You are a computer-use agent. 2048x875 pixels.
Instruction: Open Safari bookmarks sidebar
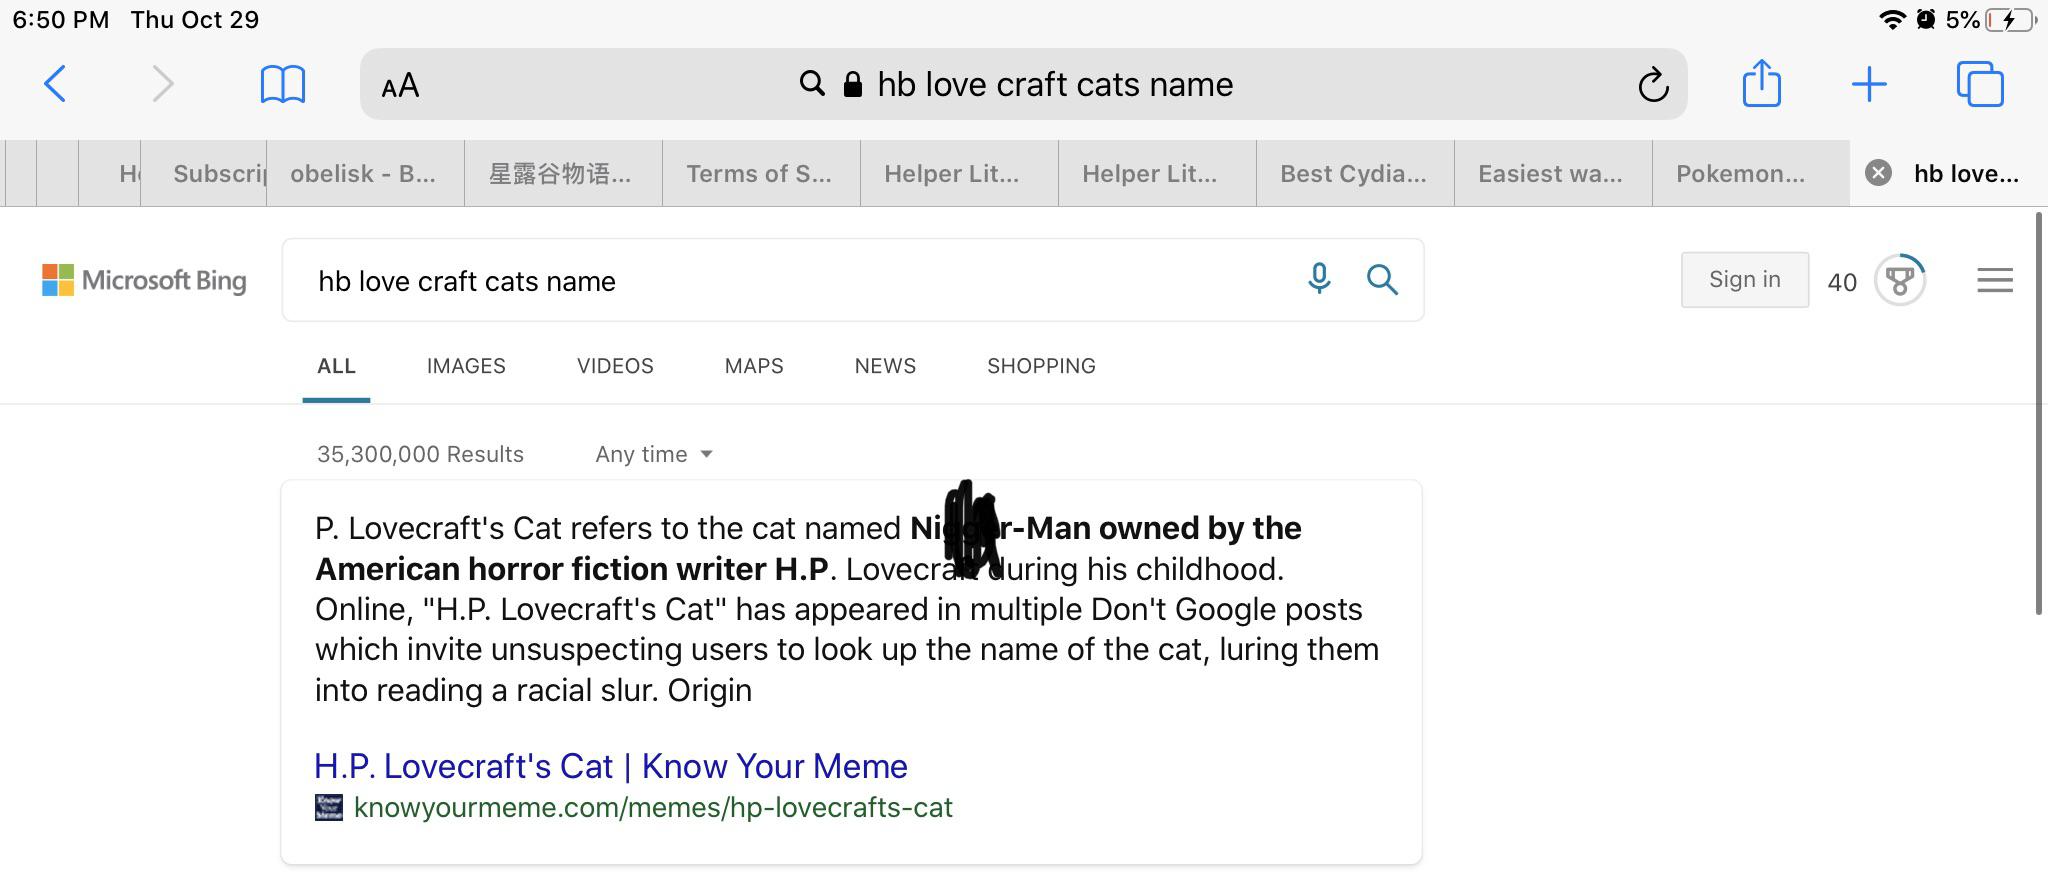(283, 84)
